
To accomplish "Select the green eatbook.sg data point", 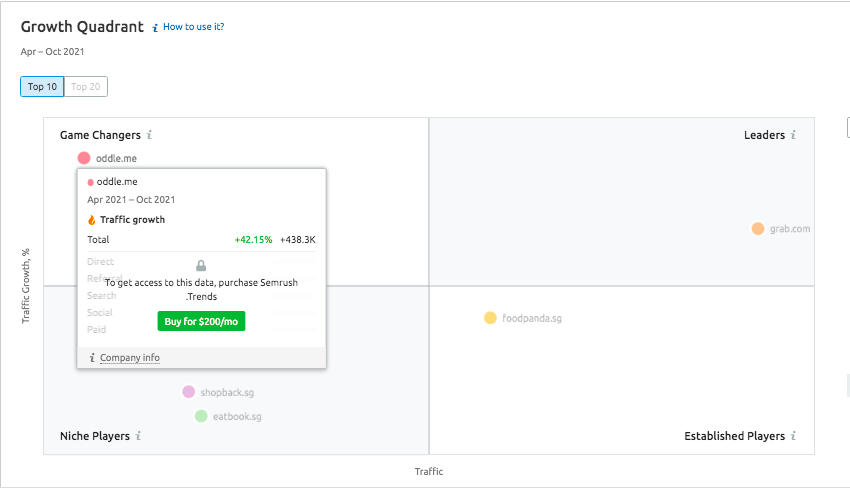I will [x=201, y=416].
